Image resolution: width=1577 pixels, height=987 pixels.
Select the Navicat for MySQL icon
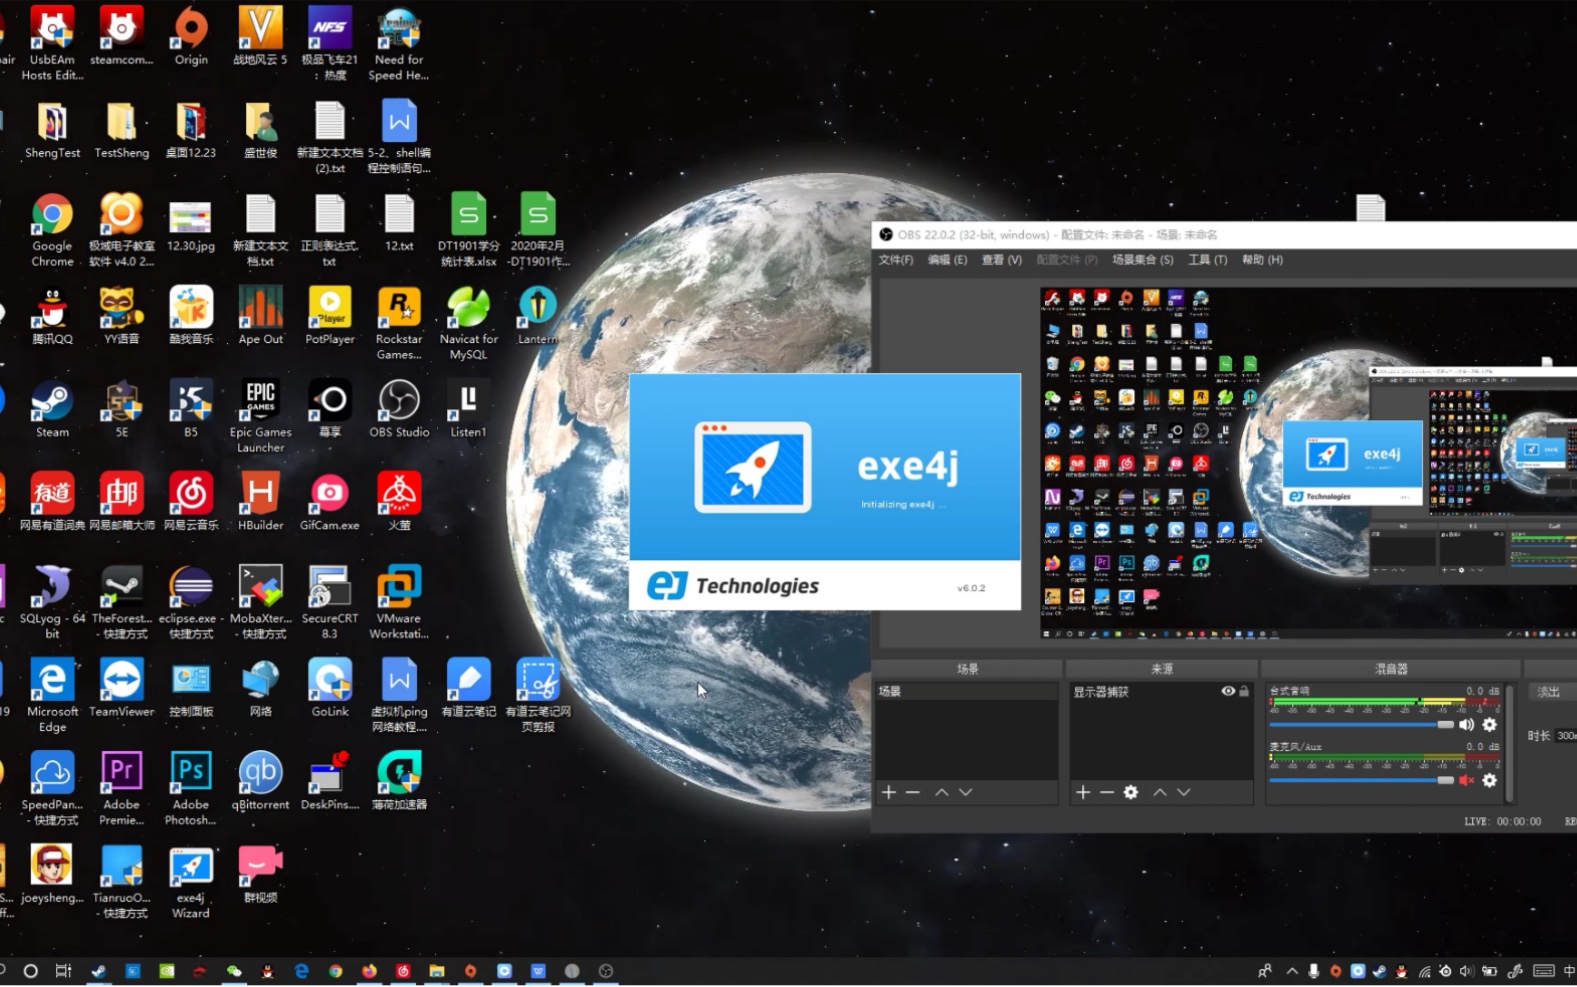468,323
